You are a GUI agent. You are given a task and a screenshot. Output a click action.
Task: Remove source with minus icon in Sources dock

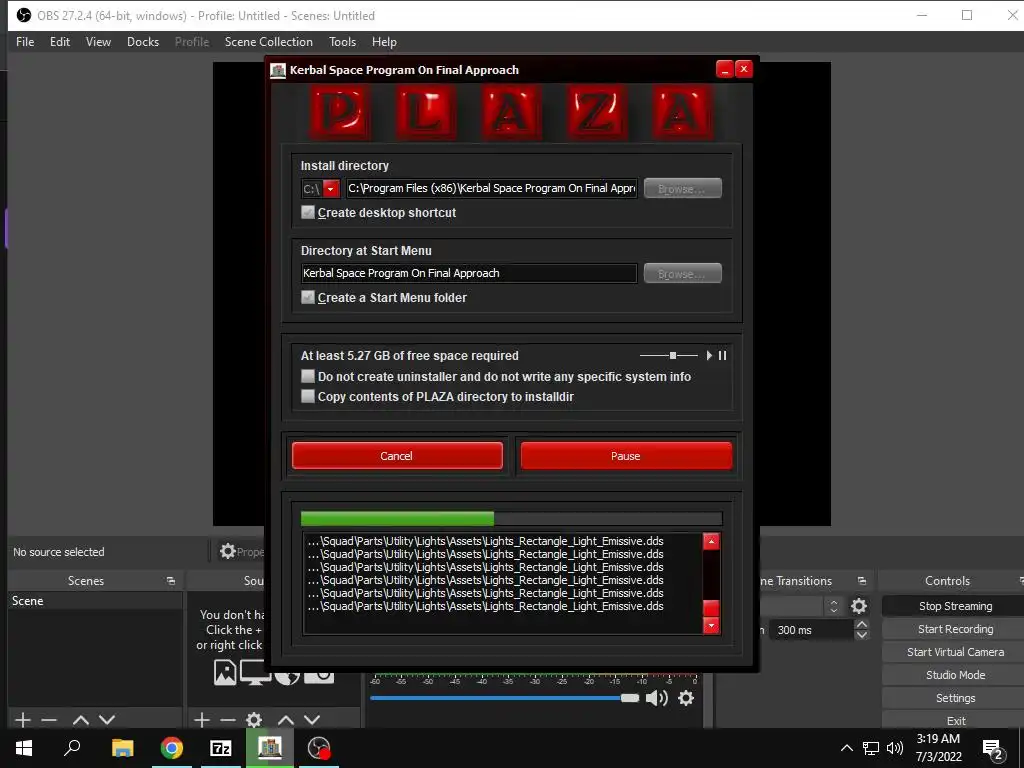pyautogui.click(x=228, y=720)
